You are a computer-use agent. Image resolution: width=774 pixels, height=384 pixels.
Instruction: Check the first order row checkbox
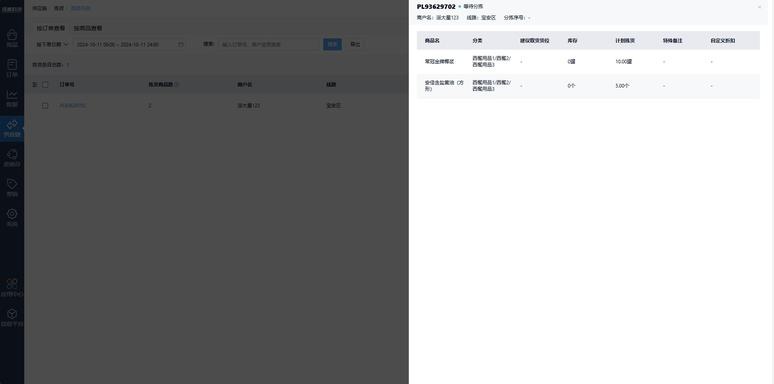45,106
